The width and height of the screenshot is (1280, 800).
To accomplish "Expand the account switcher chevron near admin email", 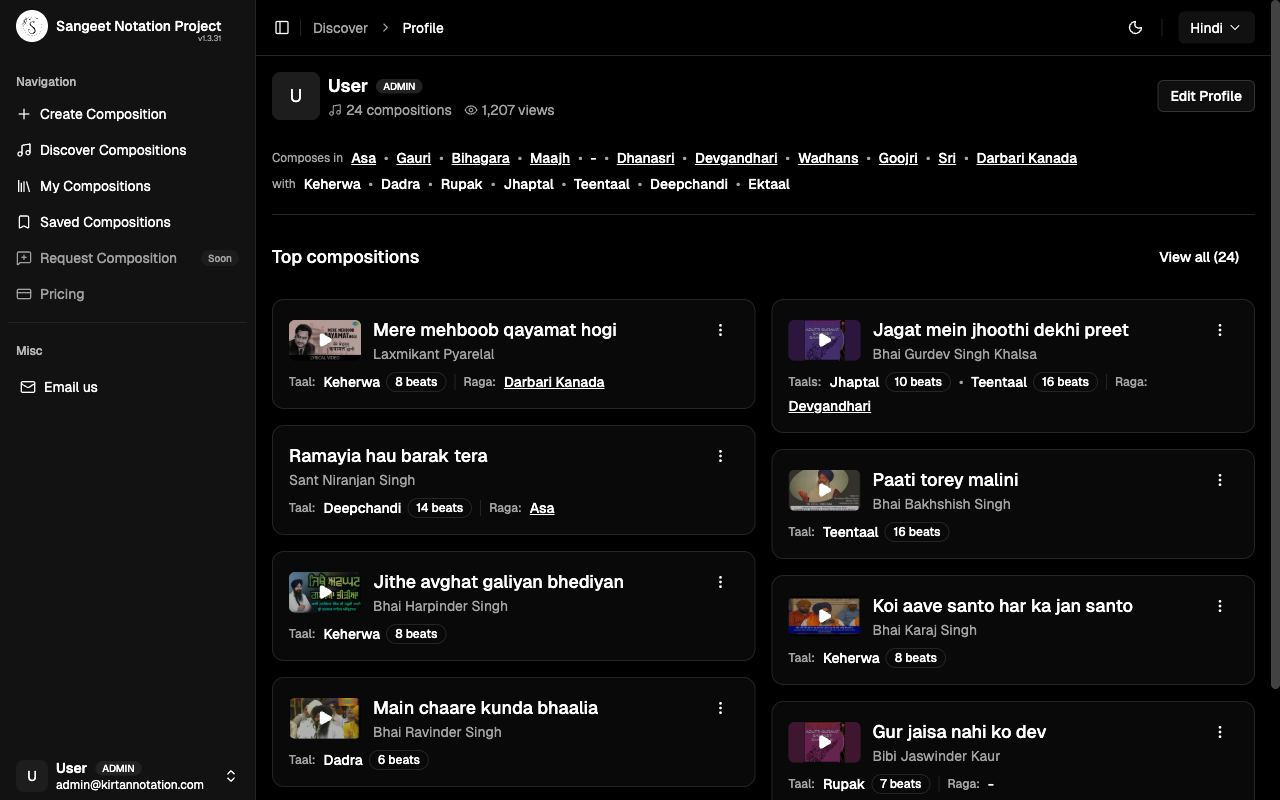I will pyautogui.click(x=231, y=776).
